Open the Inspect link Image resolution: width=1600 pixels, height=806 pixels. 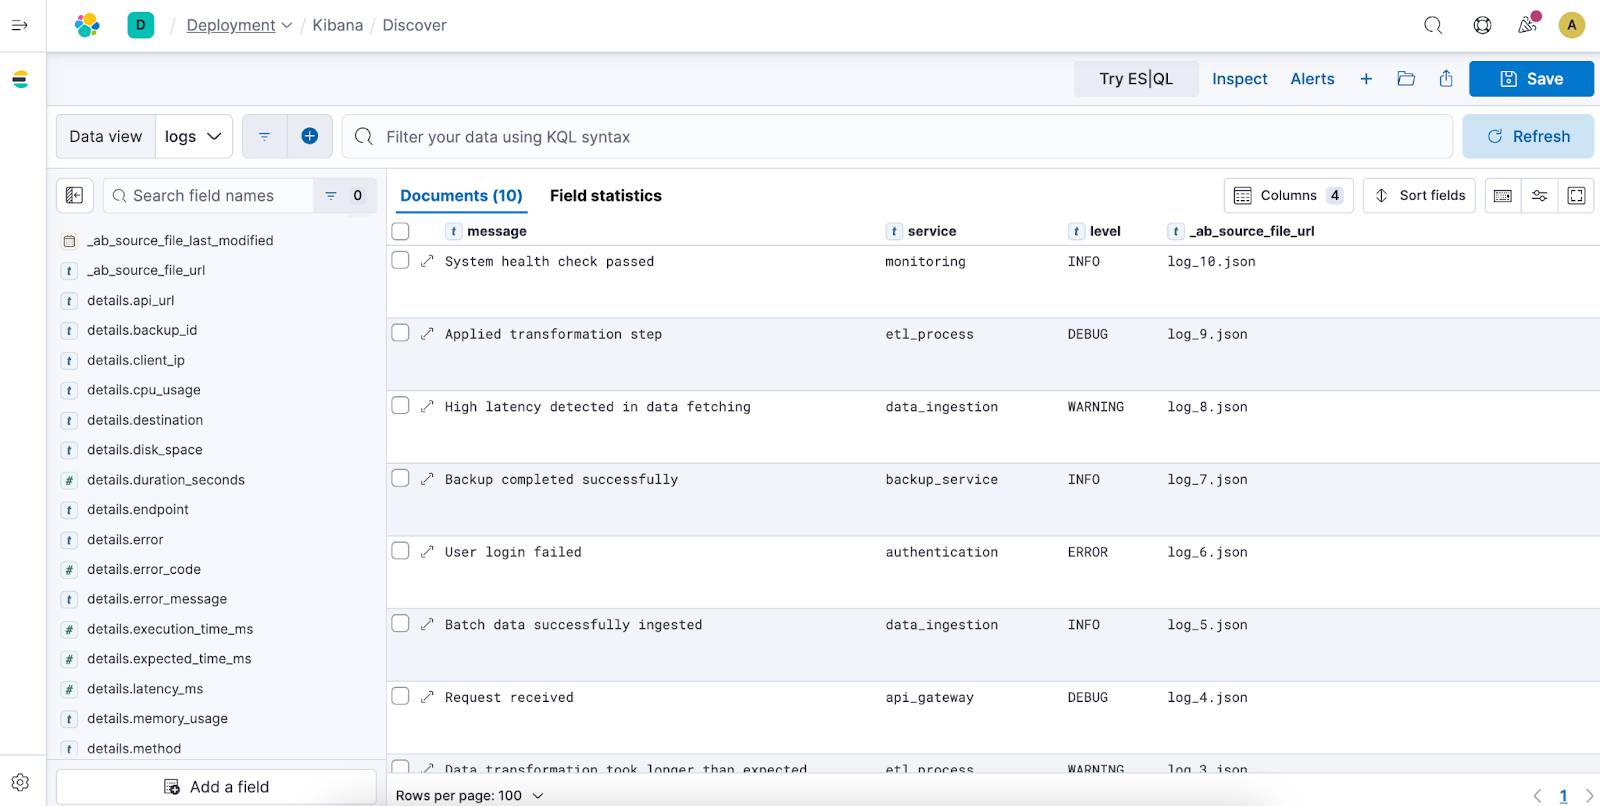(x=1239, y=79)
